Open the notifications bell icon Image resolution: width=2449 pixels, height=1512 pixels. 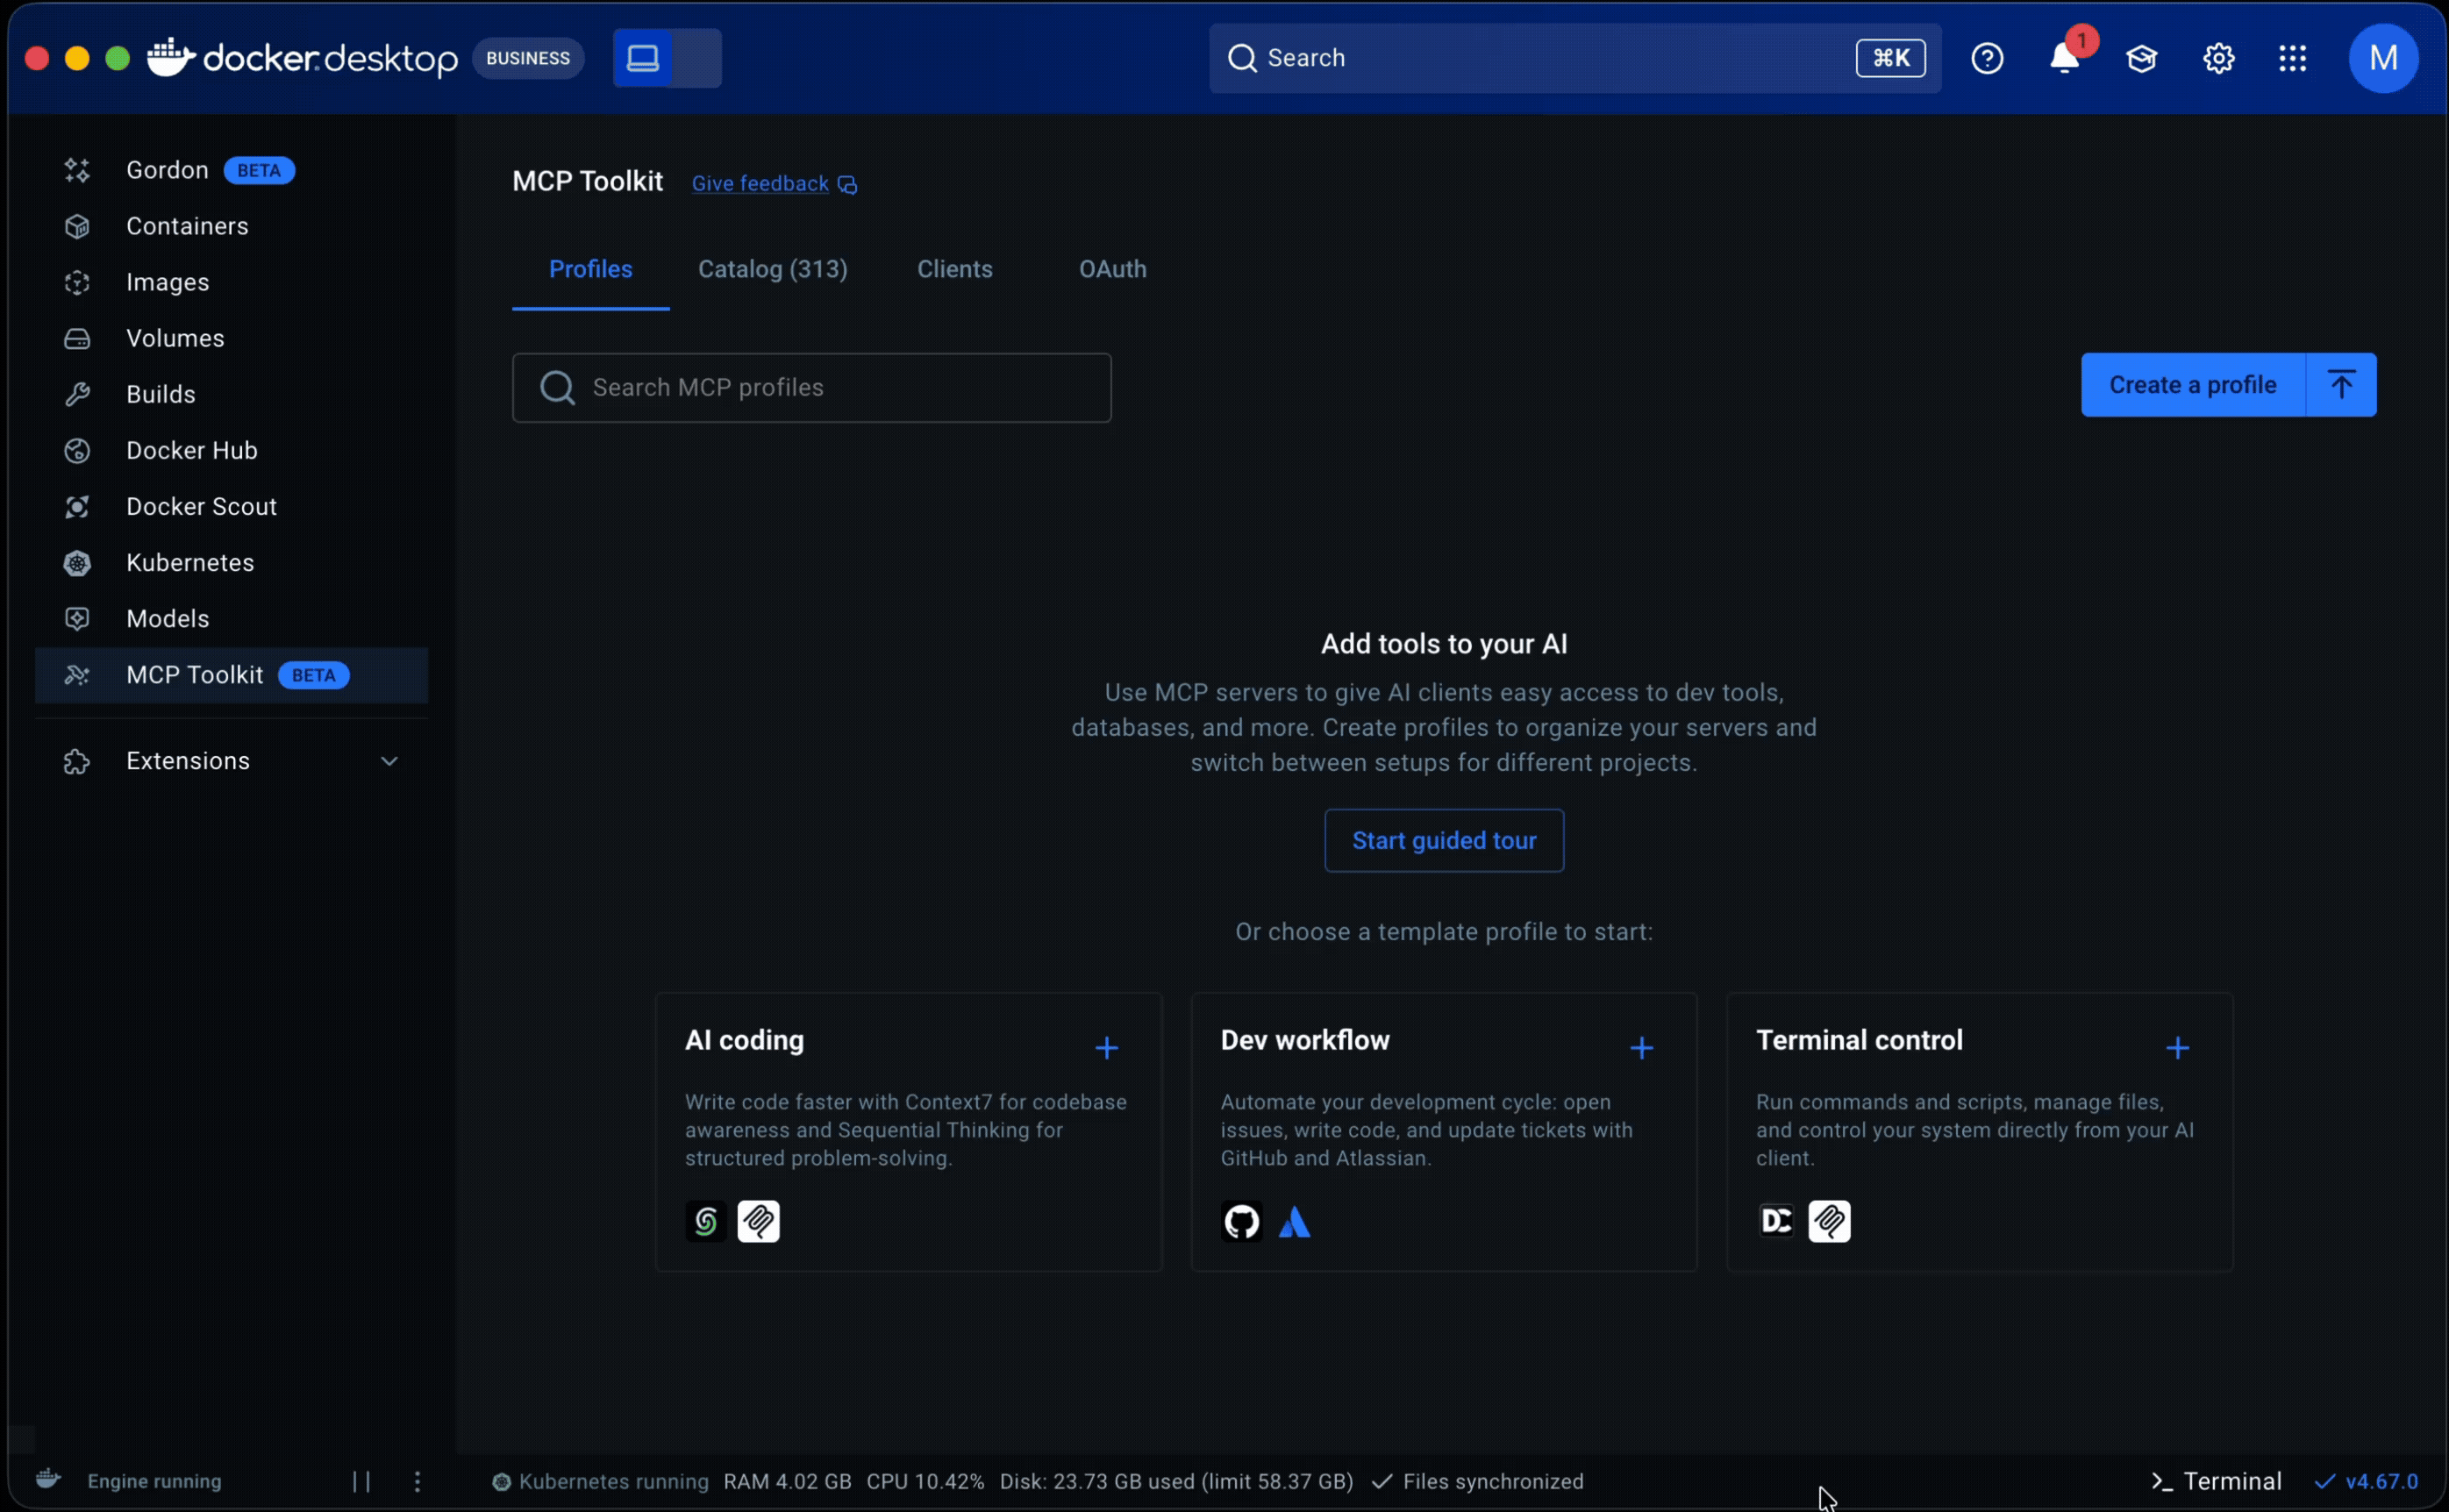click(2063, 58)
